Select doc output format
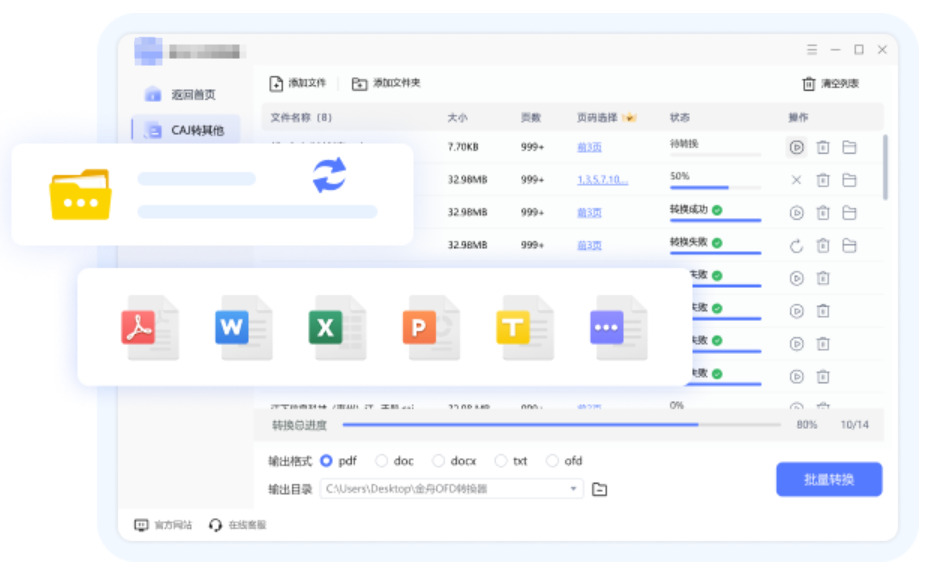The image size is (941, 570). [381, 461]
